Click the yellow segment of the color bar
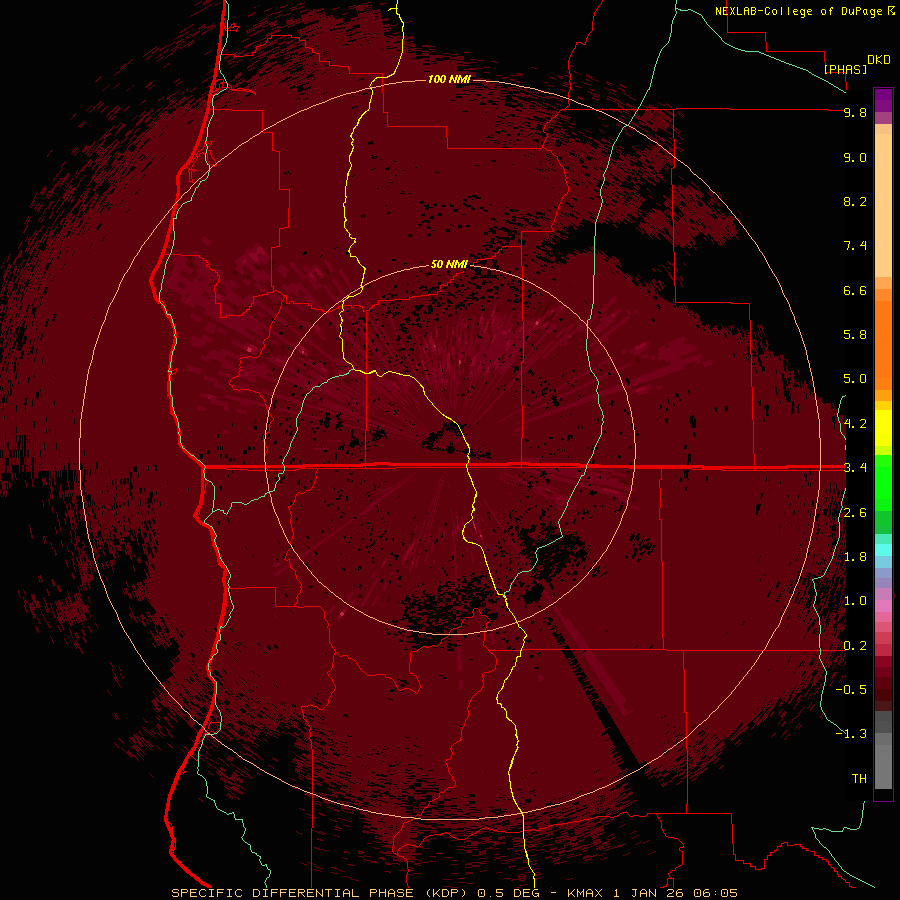This screenshot has height=900, width=900. click(x=883, y=428)
